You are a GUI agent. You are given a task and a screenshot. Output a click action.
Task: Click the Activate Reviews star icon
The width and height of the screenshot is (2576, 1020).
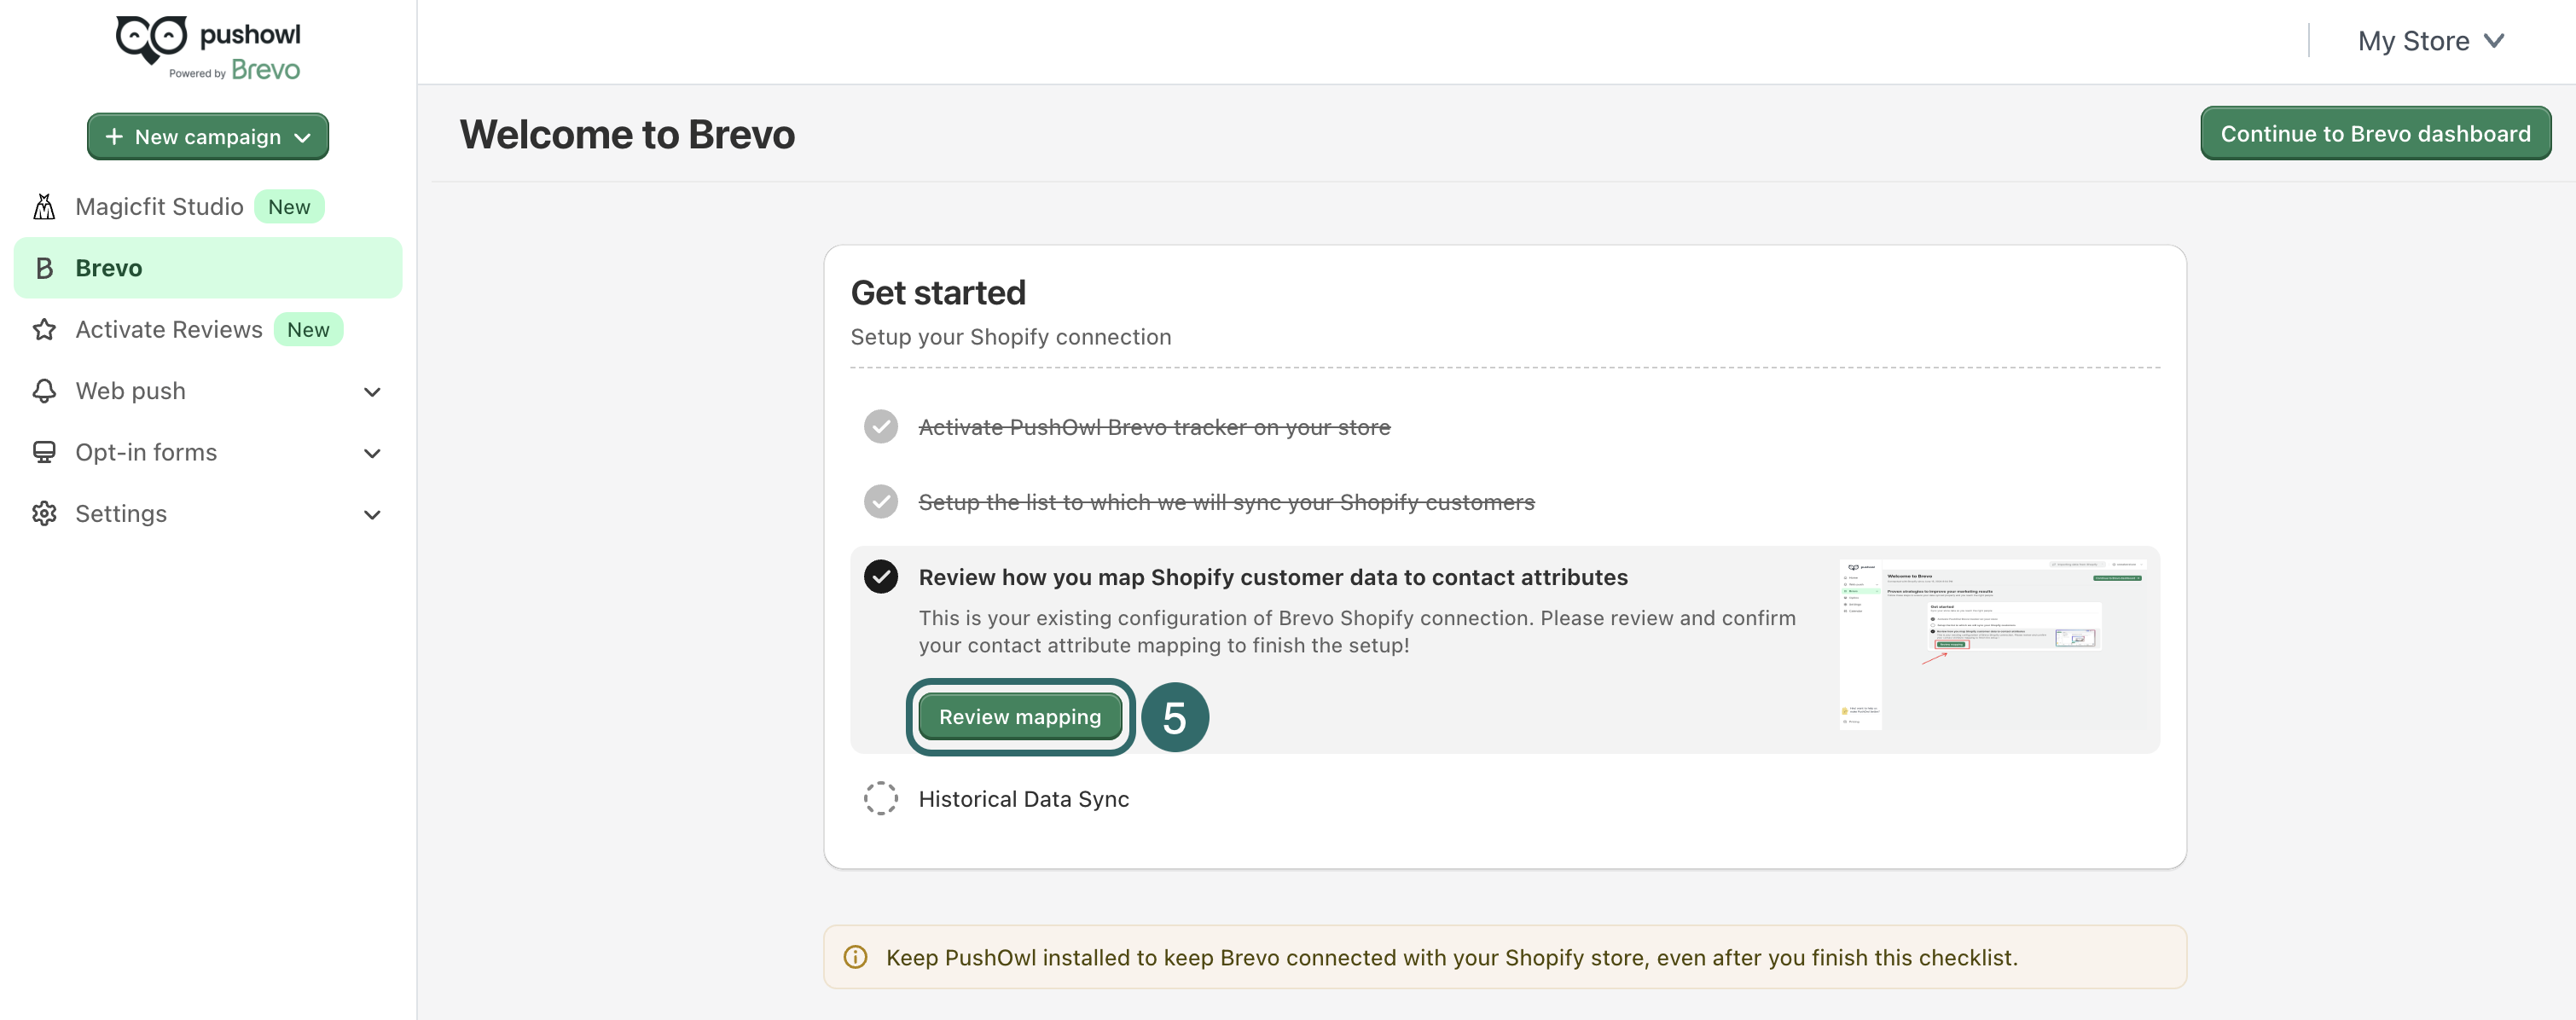tap(44, 330)
